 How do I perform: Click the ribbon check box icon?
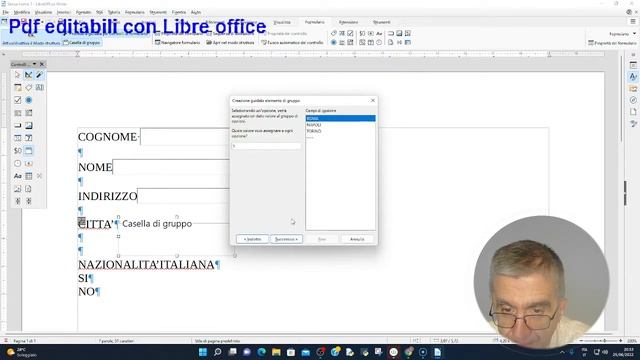coord(350,33)
